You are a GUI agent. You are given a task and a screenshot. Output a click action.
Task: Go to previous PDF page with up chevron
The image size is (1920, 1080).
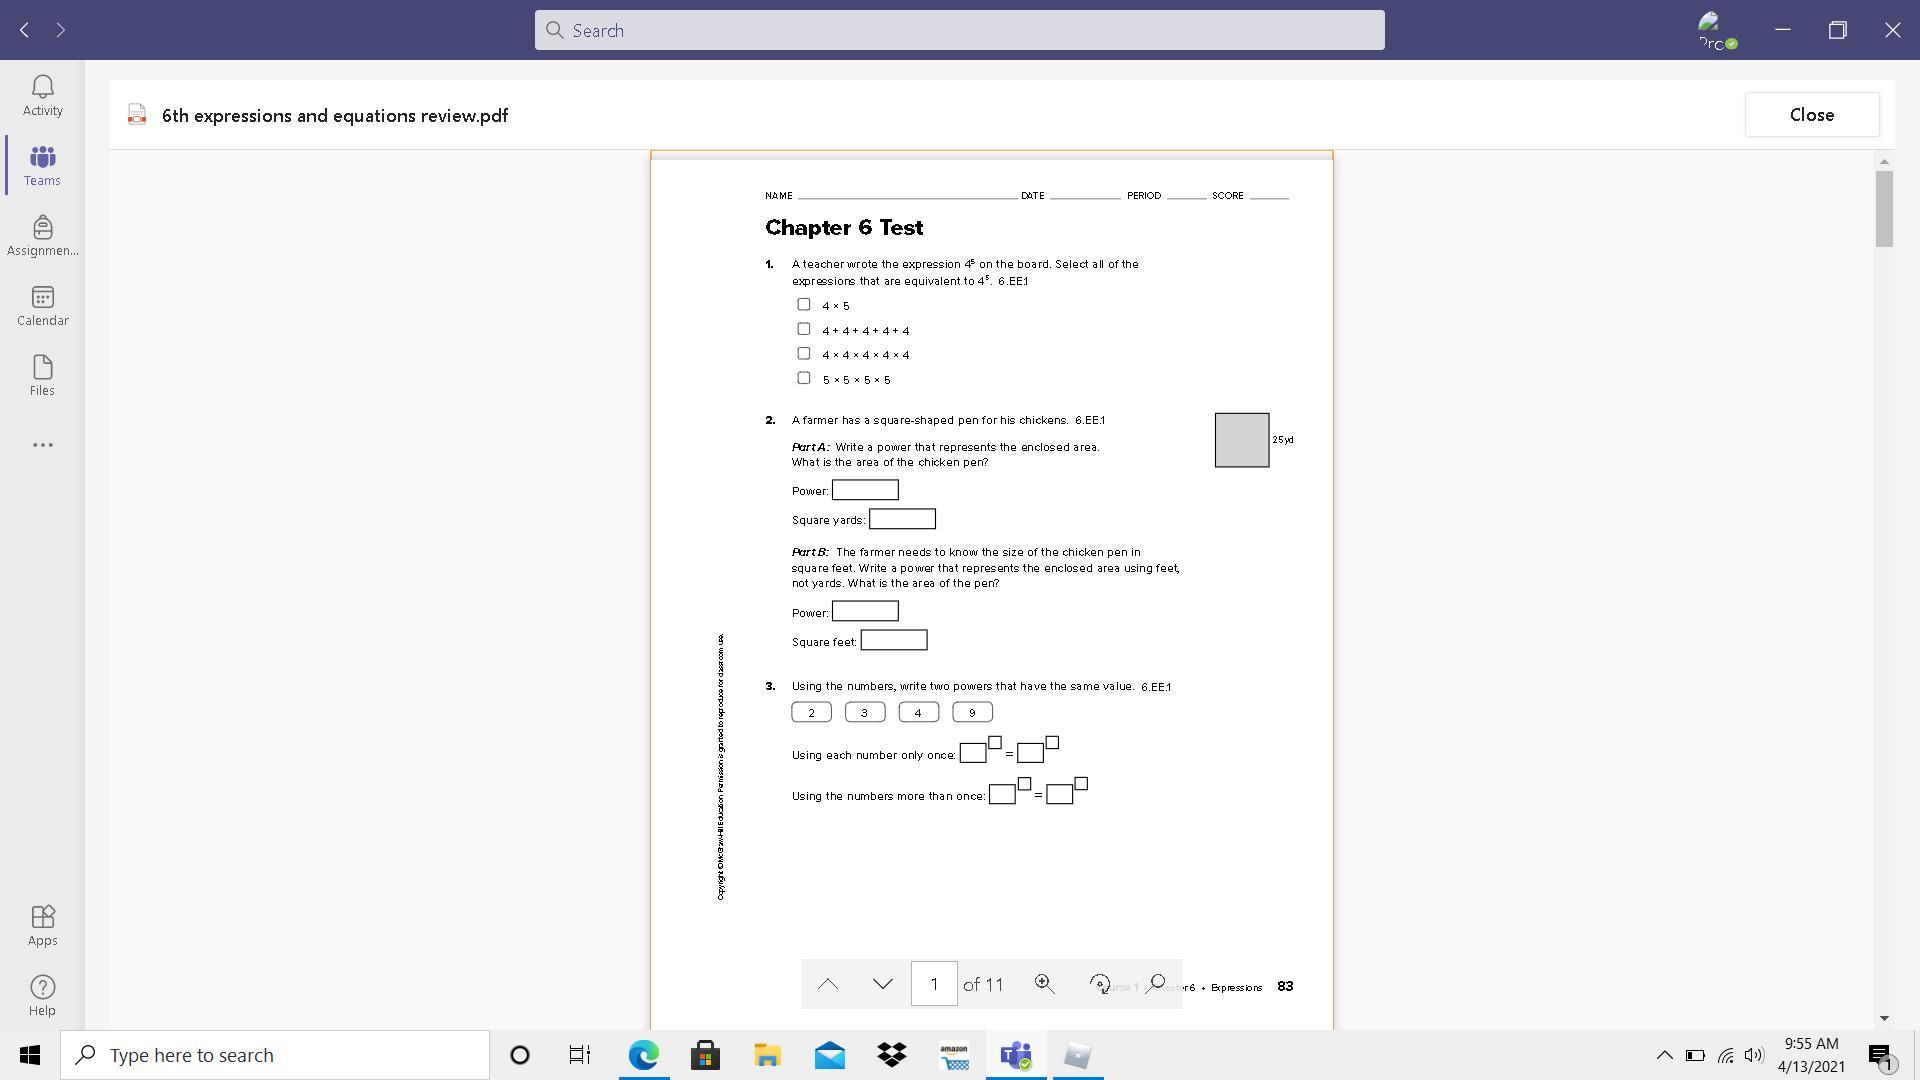(x=828, y=984)
